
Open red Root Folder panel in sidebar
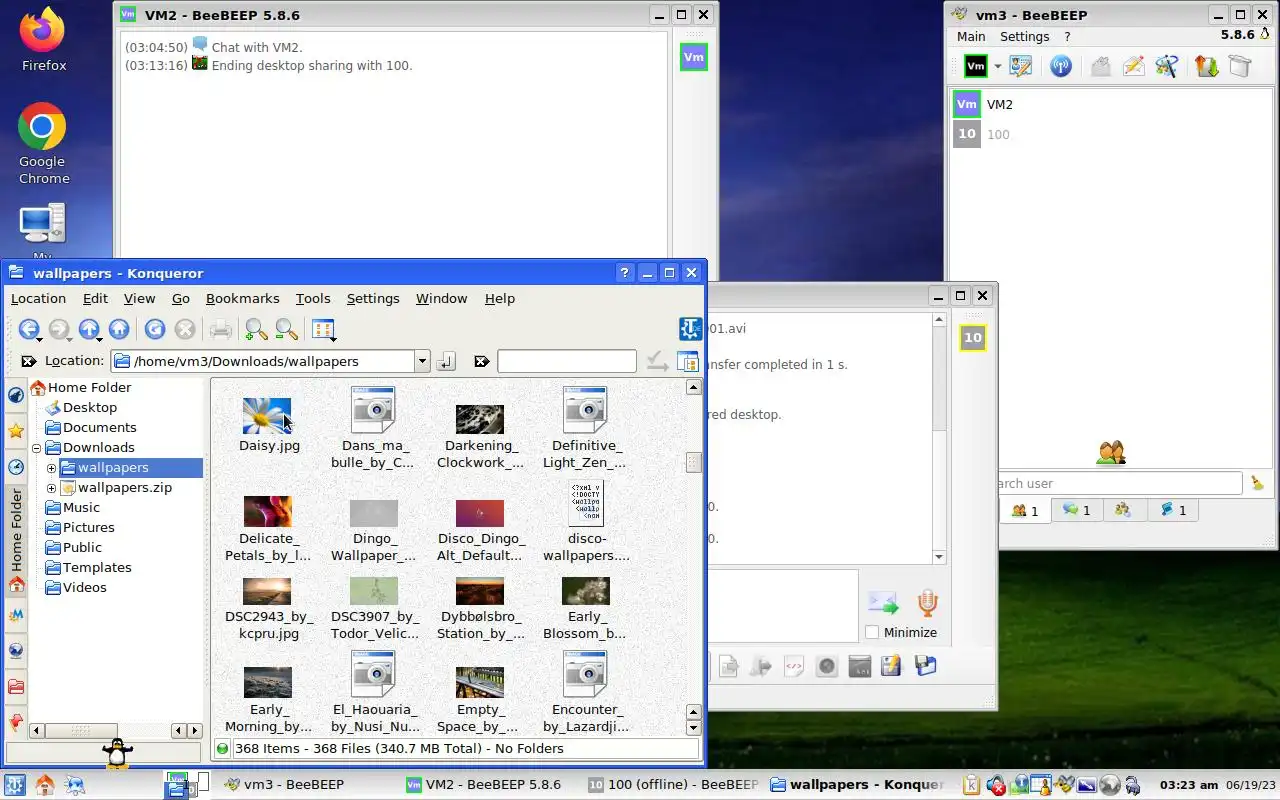point(16,686)
